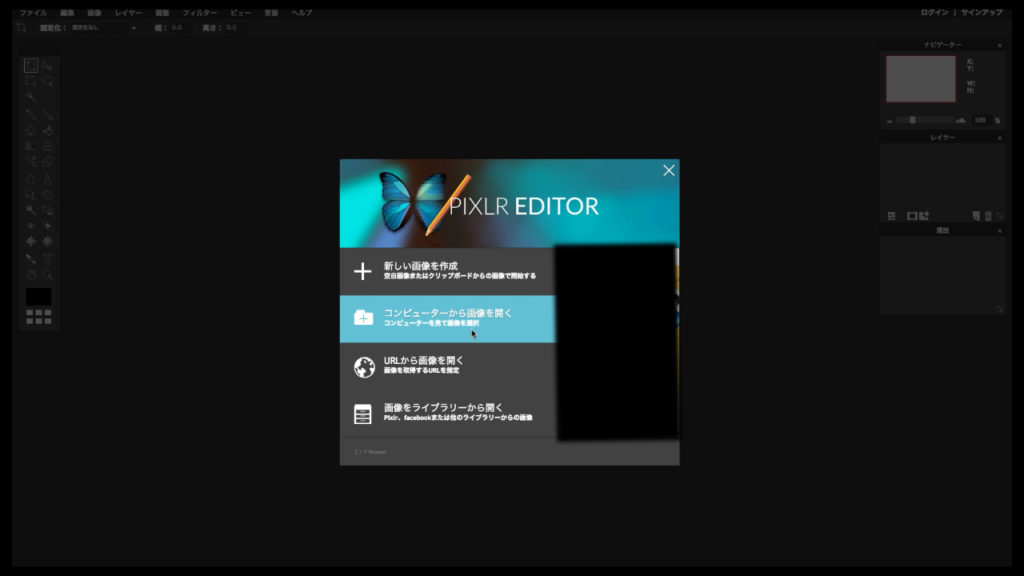The width and height of the screenshot is (1024, 576).
Task: Open the ファイル menu
Action: 33,12
